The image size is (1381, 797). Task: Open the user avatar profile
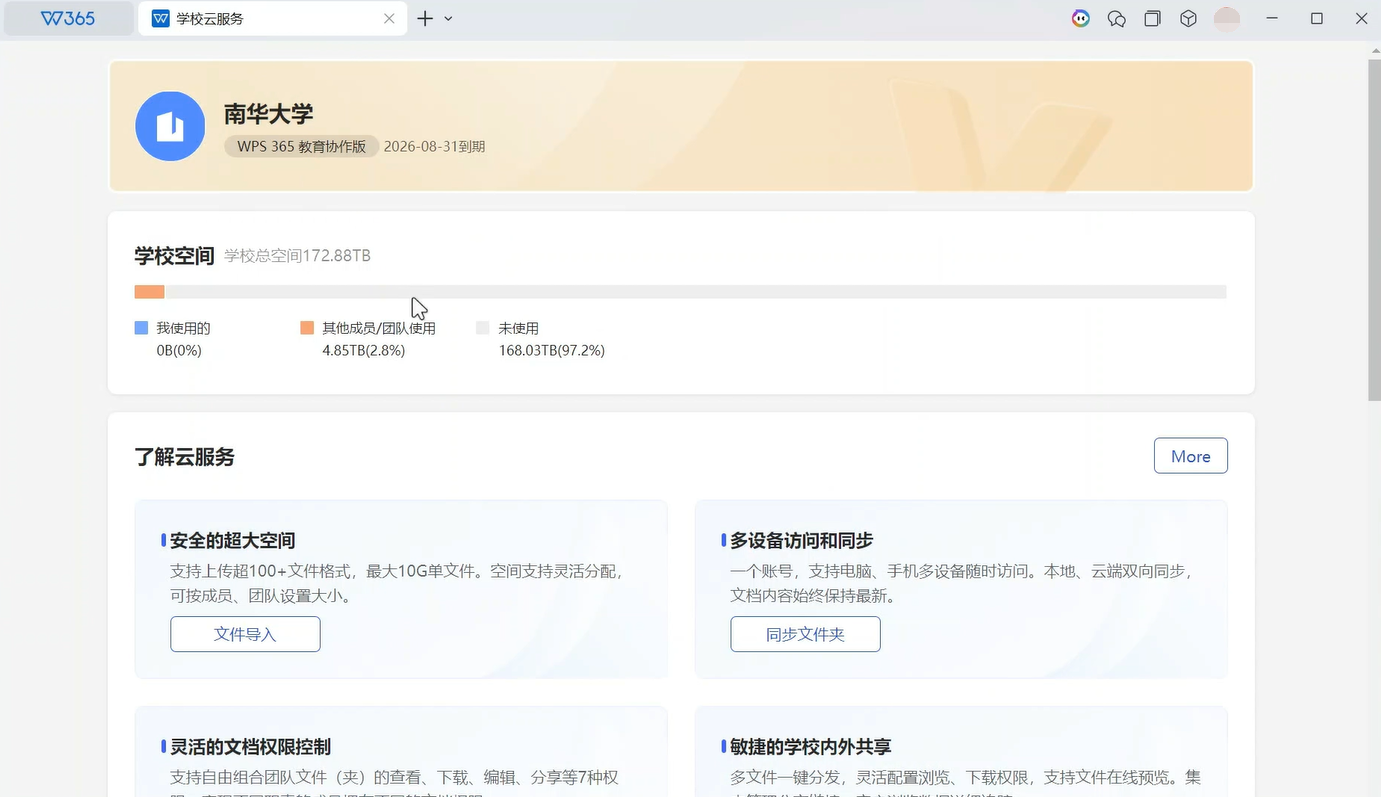[x=1227, y=18]
